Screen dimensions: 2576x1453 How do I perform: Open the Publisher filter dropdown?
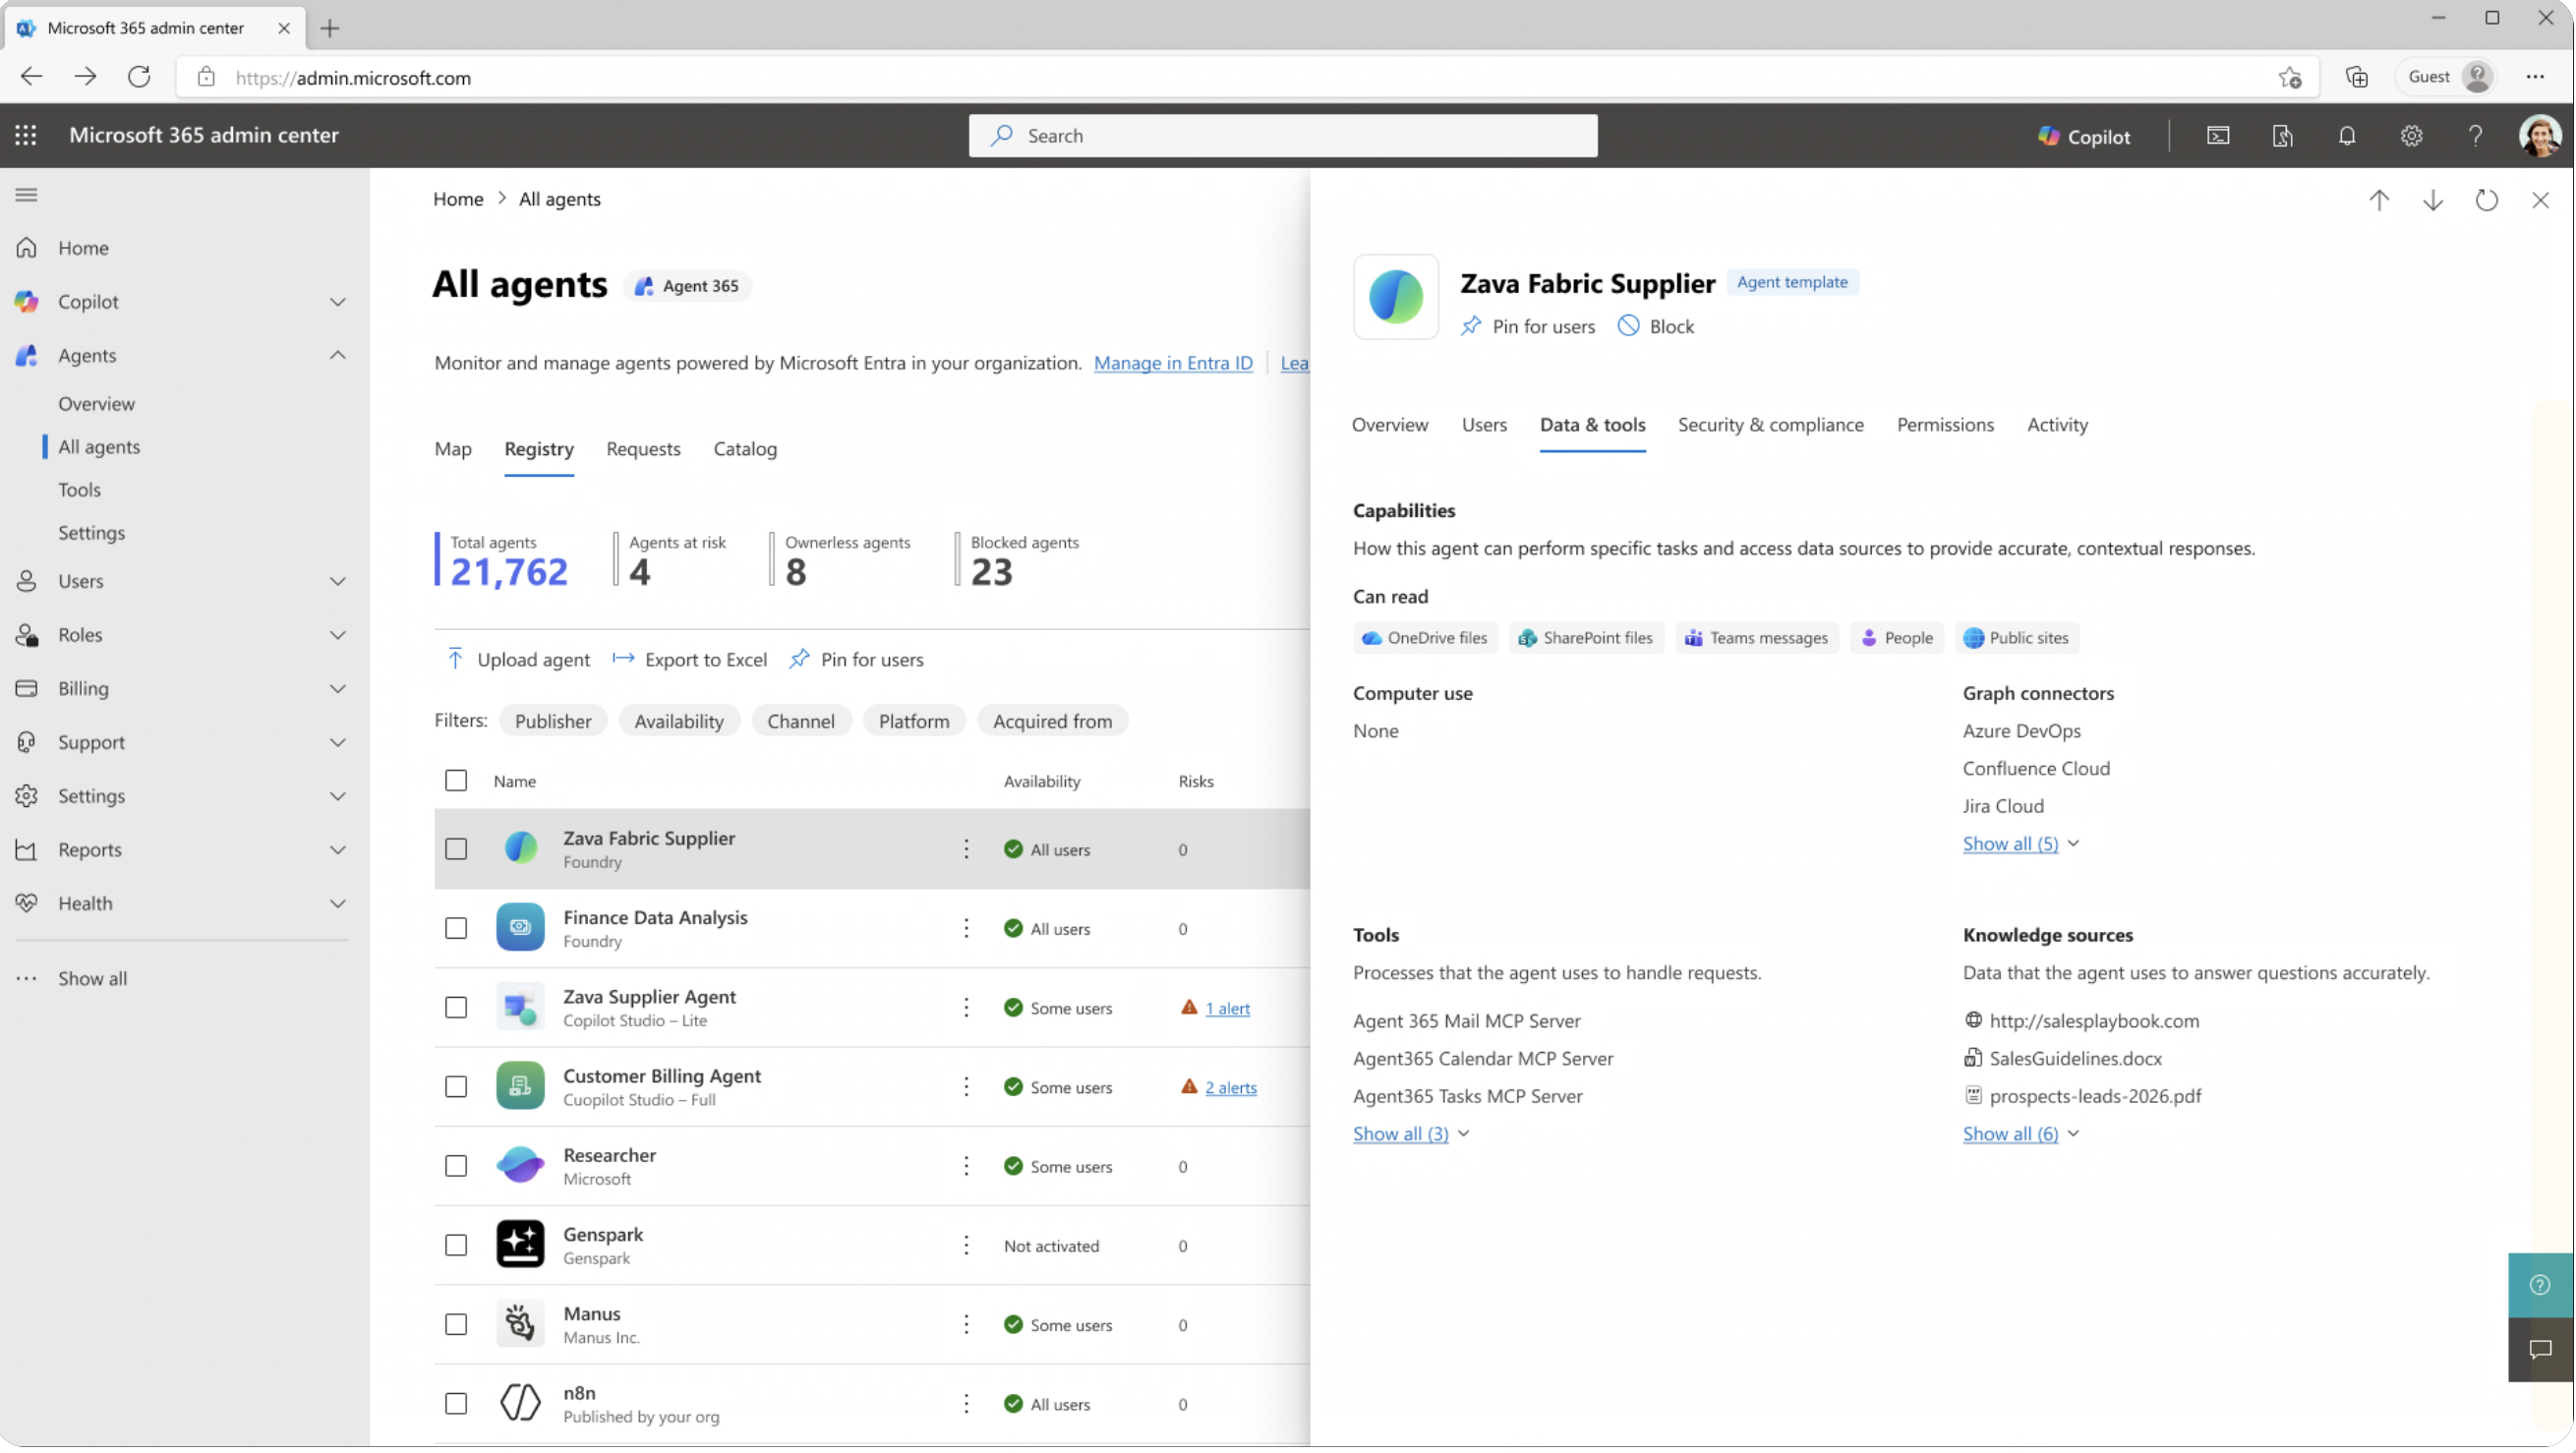[553, 721]
